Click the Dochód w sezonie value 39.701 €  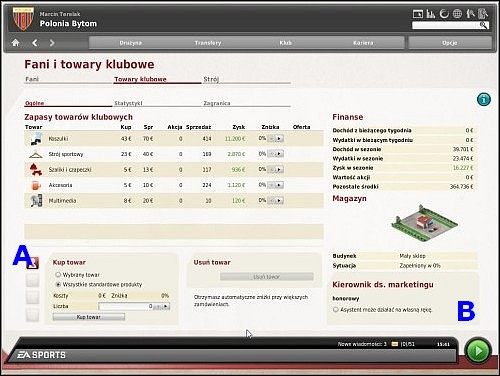pyautogui.click(x=463, y=149)
